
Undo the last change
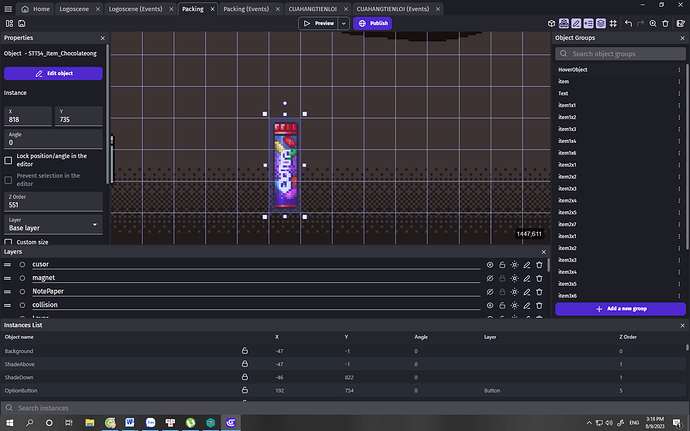(x=628, y=23)
